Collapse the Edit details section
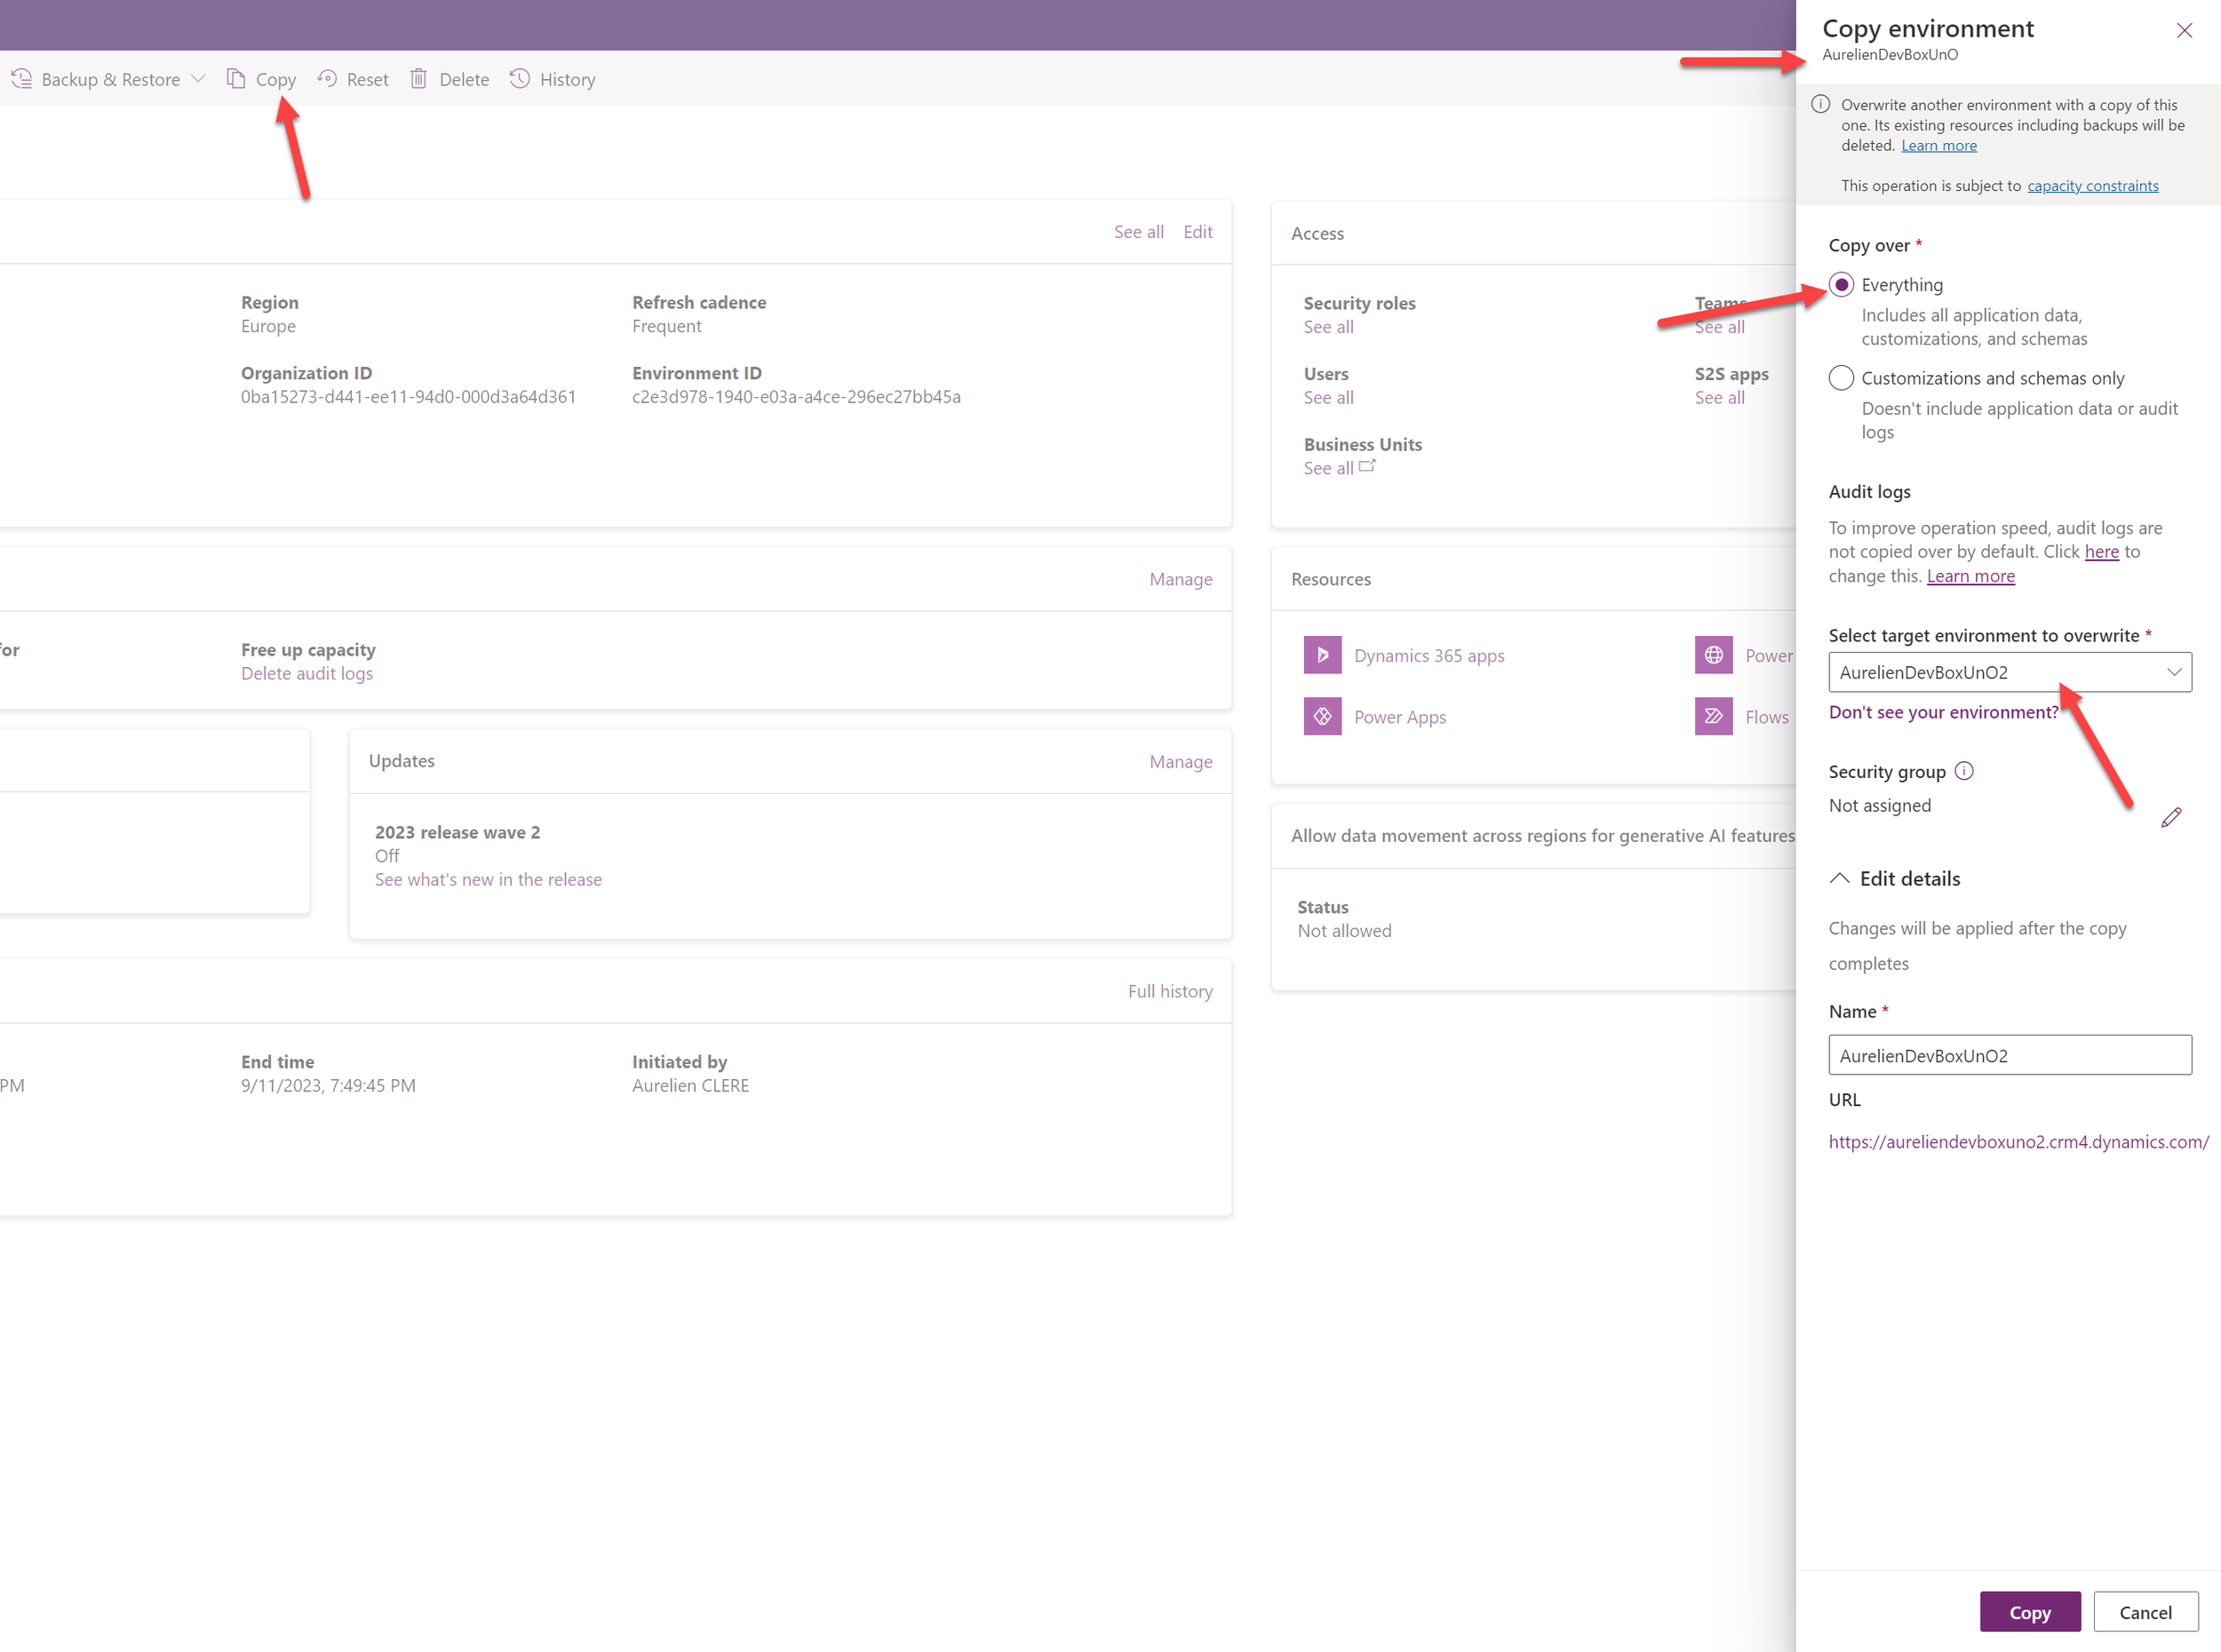Screen dimensions: 2221x1652 click(x=1839, y=878)
